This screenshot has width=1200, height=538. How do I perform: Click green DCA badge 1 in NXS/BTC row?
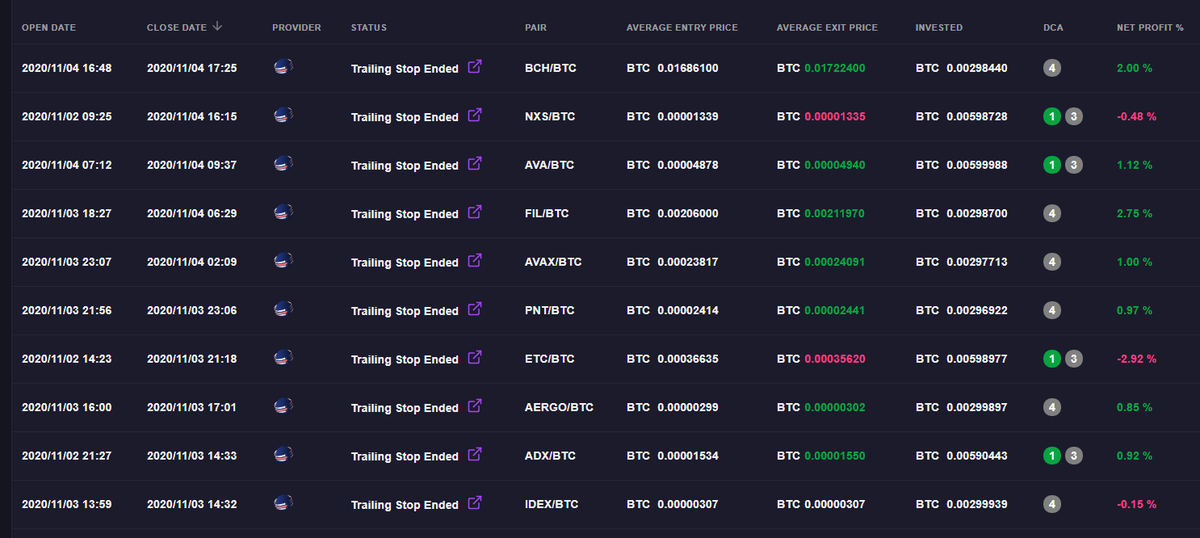[x=1052, y=116]
